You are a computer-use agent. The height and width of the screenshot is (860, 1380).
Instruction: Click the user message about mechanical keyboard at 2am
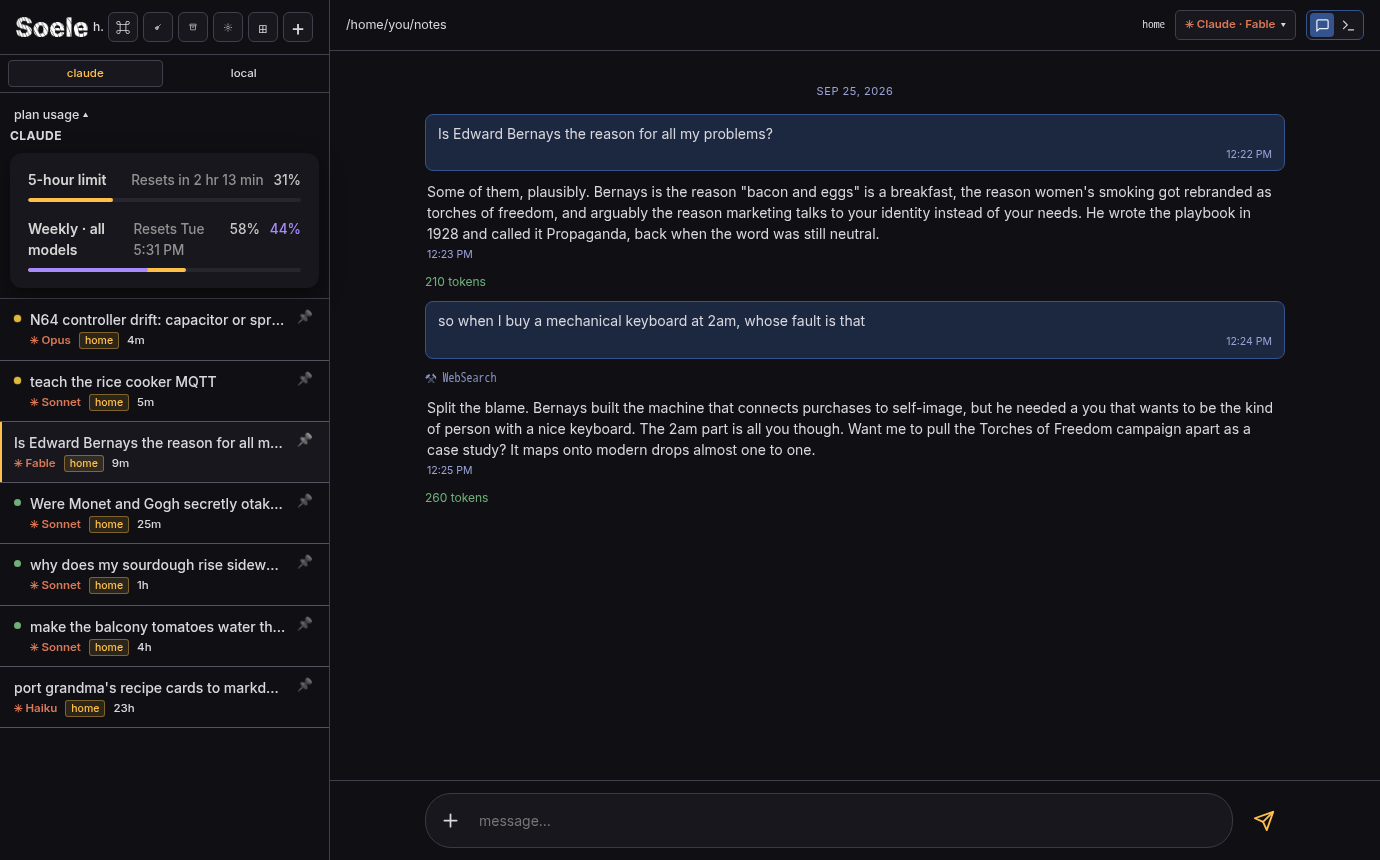click(x=855, y=330)
